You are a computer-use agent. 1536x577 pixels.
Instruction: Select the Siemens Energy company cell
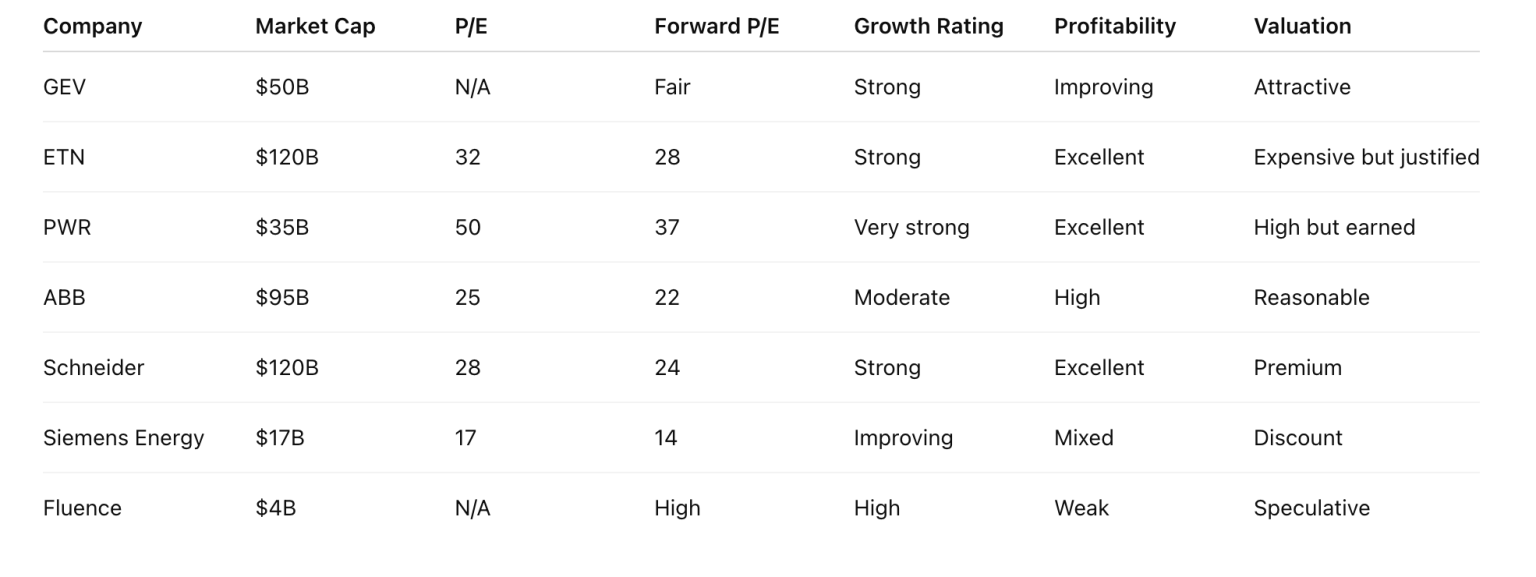point(123,437)
